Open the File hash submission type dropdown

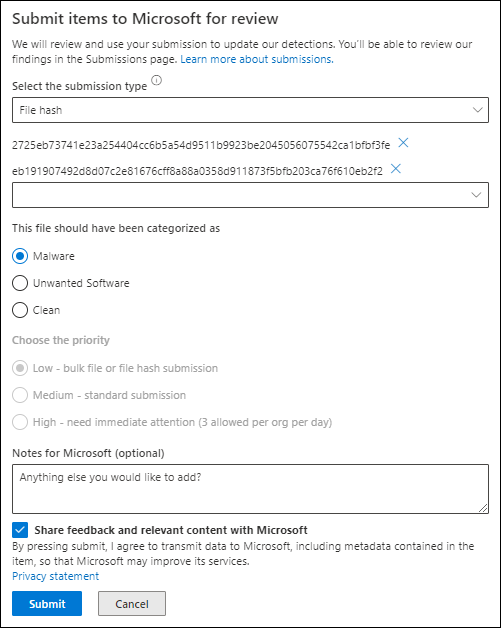tap(250, 110)
